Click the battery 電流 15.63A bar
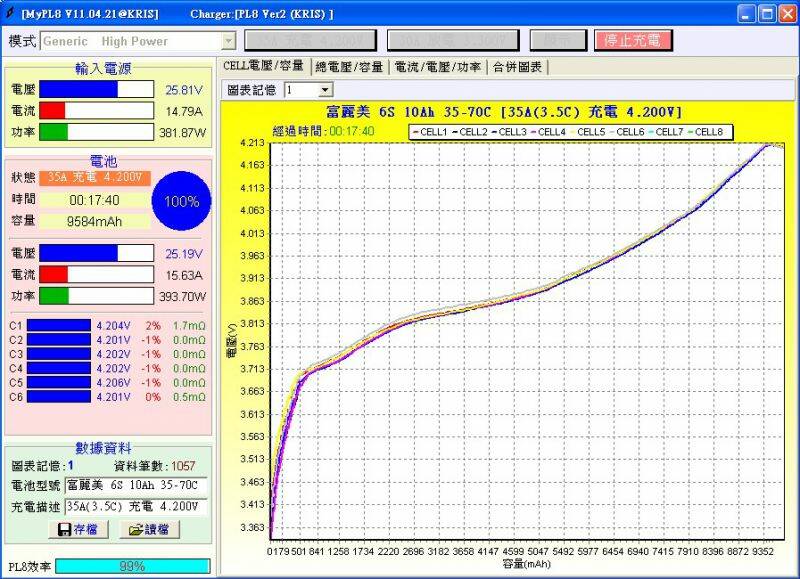This screenshot has height=579, width=800. [x=96, y=274]
